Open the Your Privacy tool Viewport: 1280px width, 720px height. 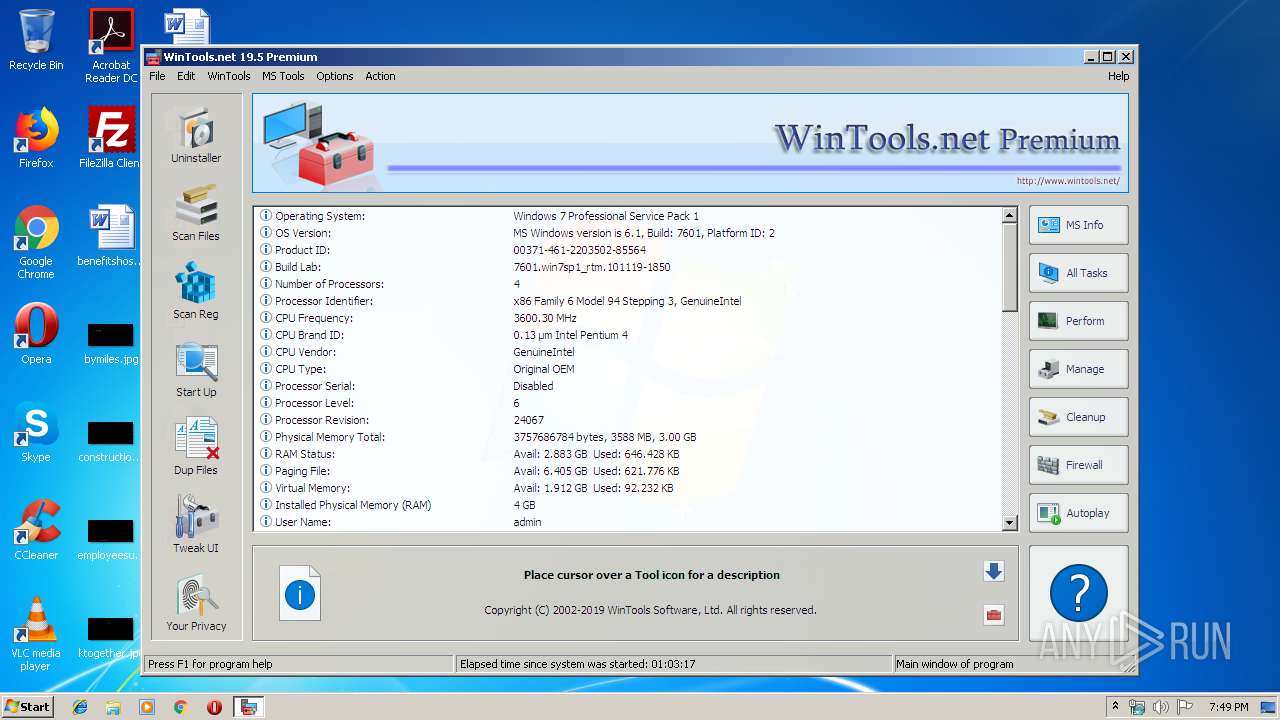(196, 604)
